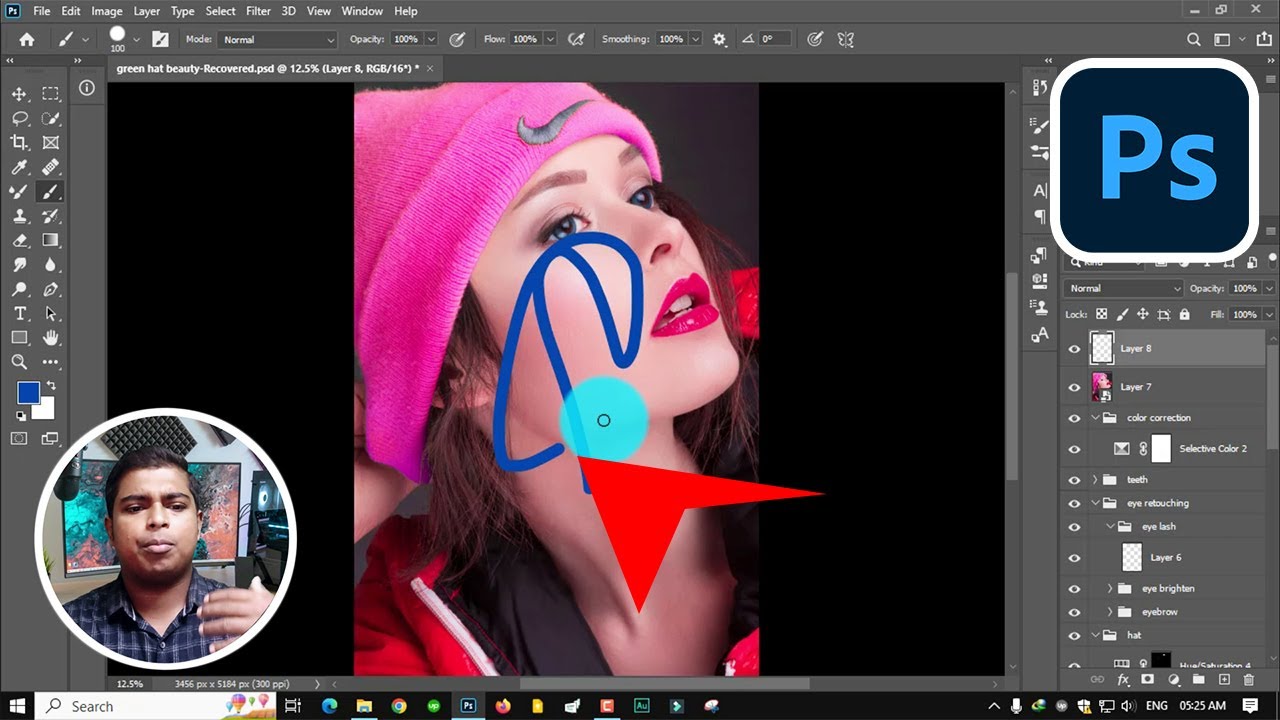Select the Eyedropper tool

click(x=19, y=167)
